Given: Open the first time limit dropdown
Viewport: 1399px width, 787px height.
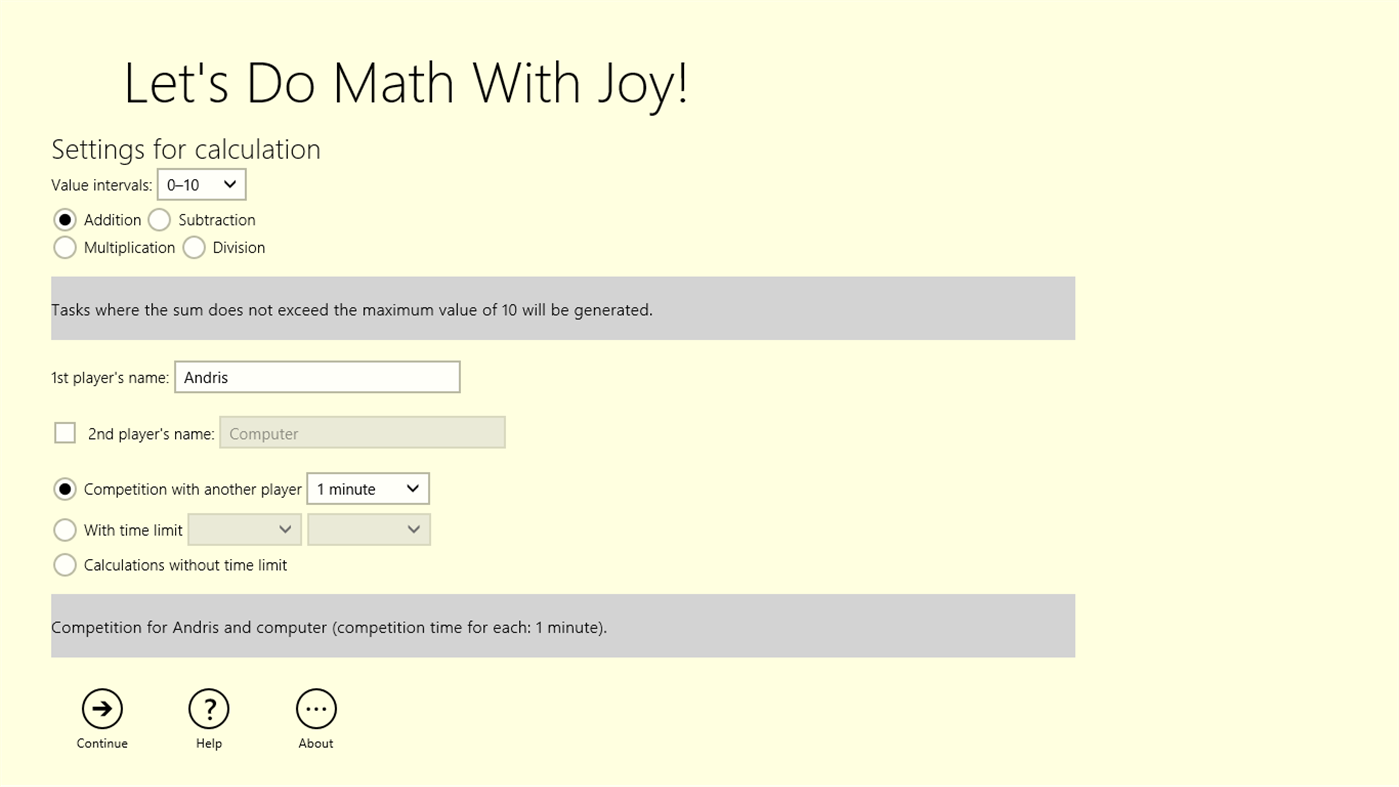Looking at the screenshot, I should pyautogui.click(x=244, y=529).
